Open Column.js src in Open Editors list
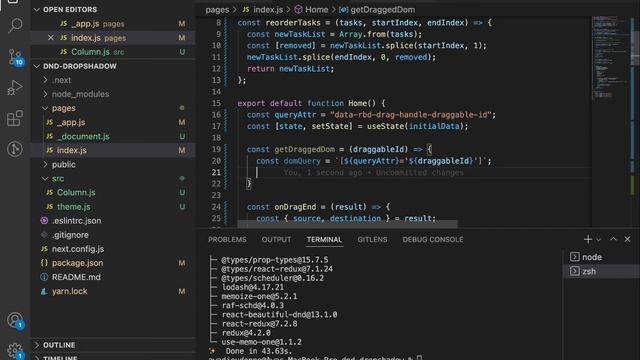Viewport: 640px width, 360px height. 113,52
